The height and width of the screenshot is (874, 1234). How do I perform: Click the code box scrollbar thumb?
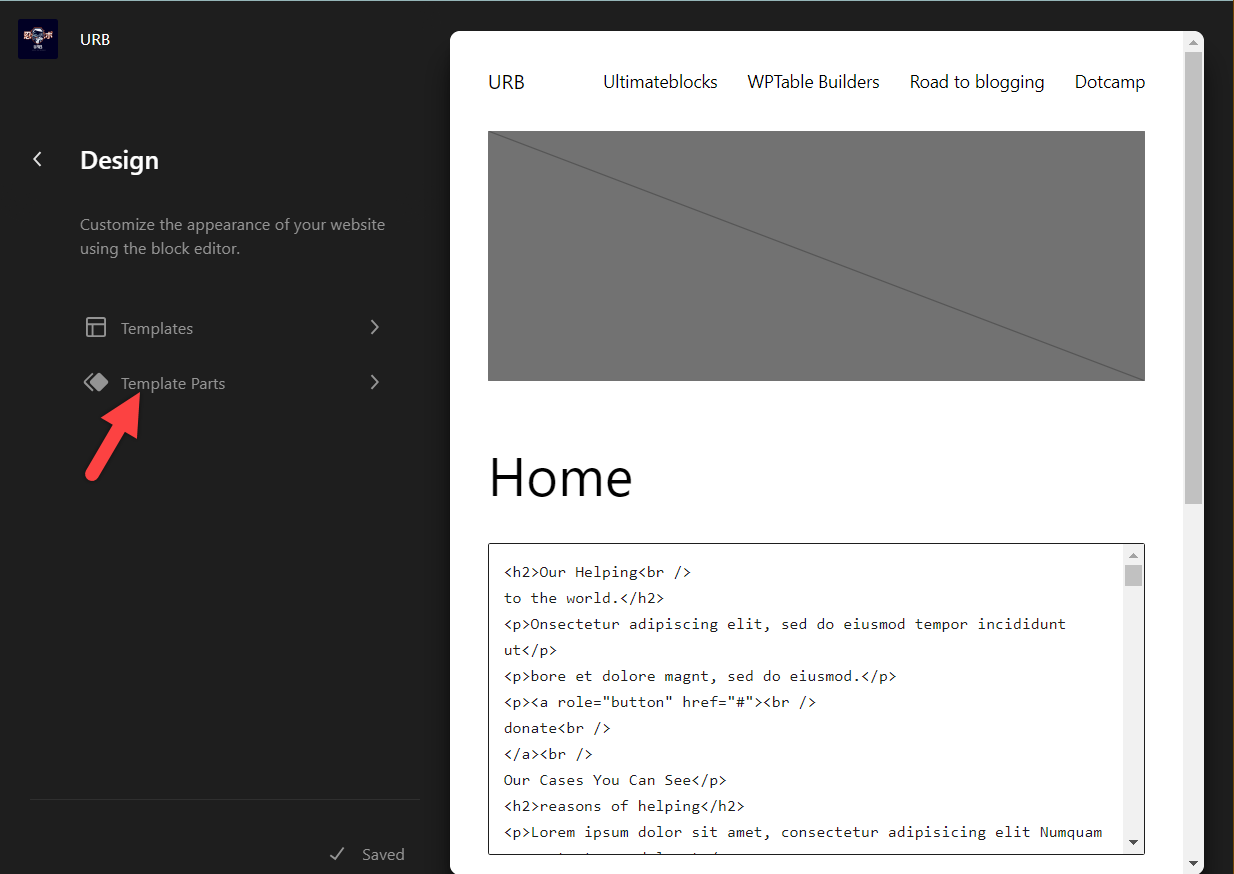pos(1133,575)
